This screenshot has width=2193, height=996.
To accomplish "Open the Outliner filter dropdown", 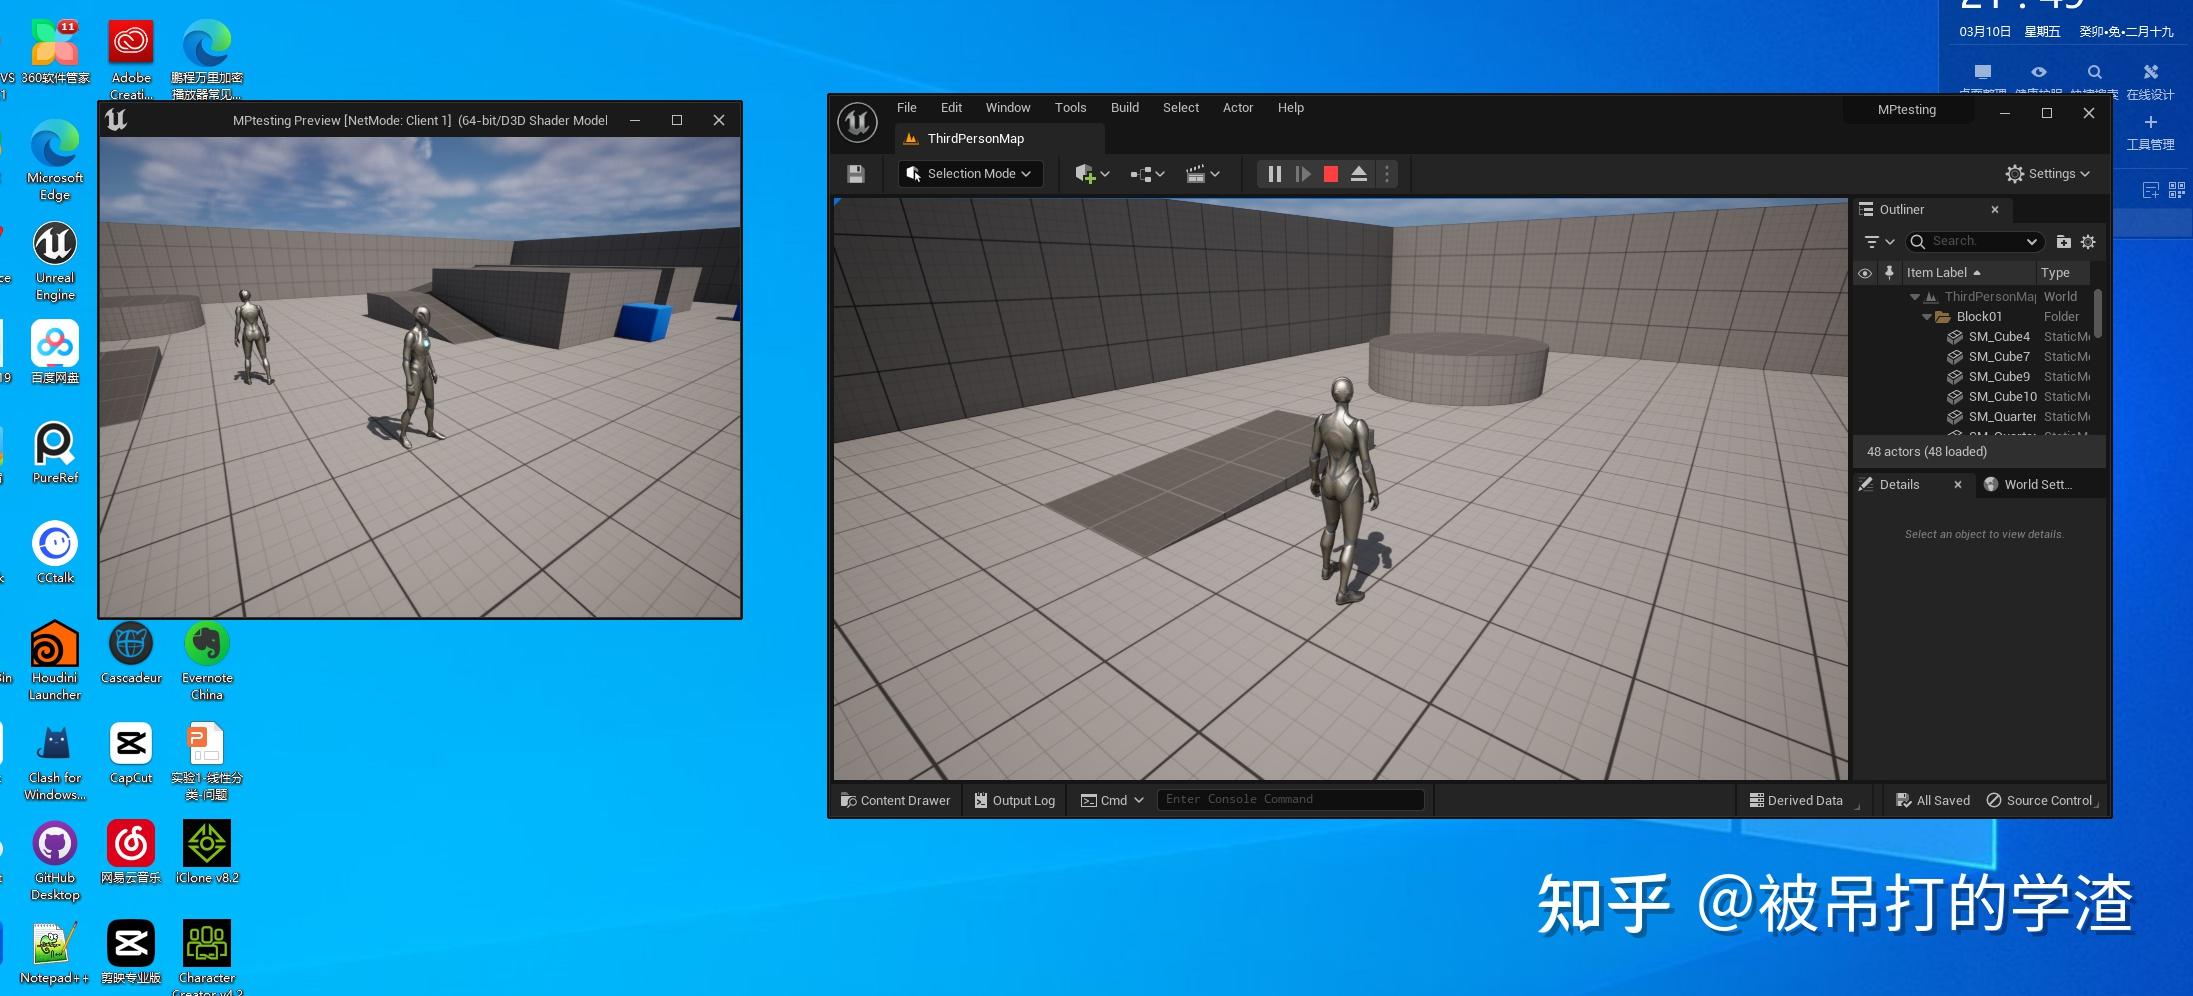I will [x=1879, y=242].
